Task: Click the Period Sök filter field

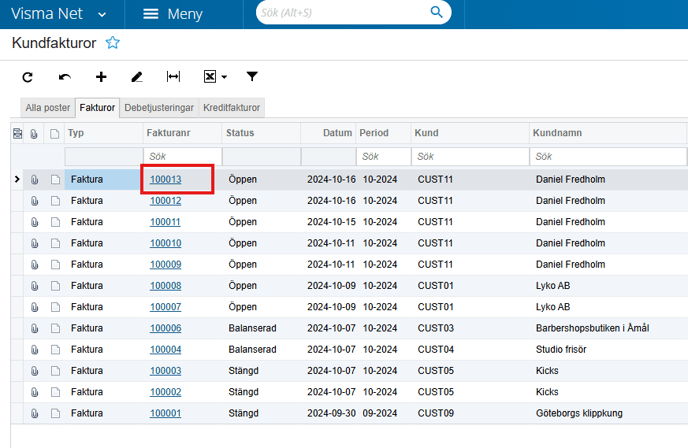Action: point(383,157)
